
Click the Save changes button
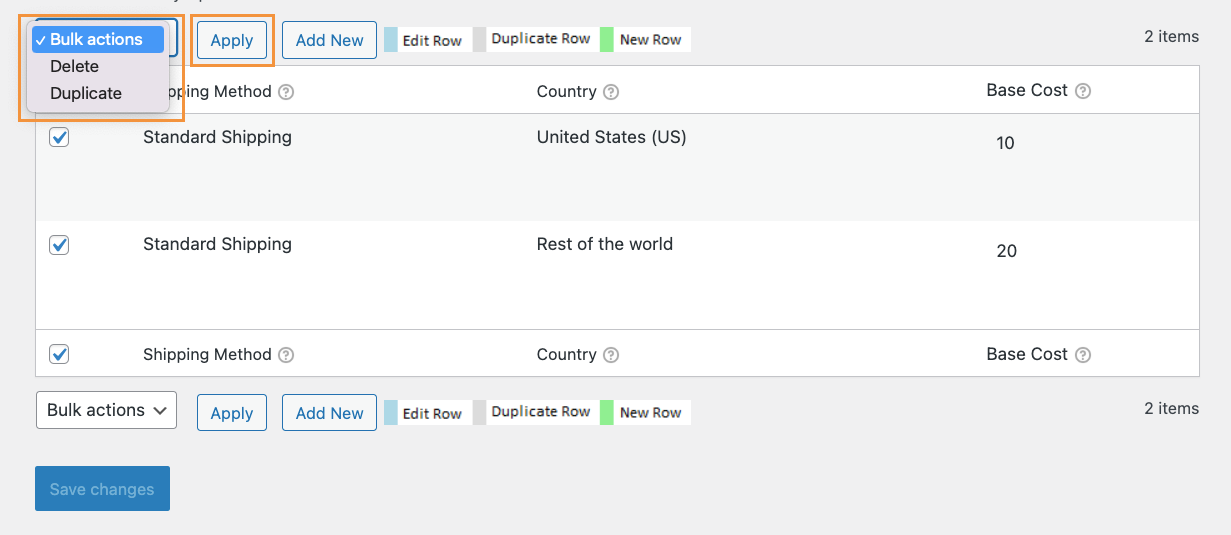[x=102, y=489]
